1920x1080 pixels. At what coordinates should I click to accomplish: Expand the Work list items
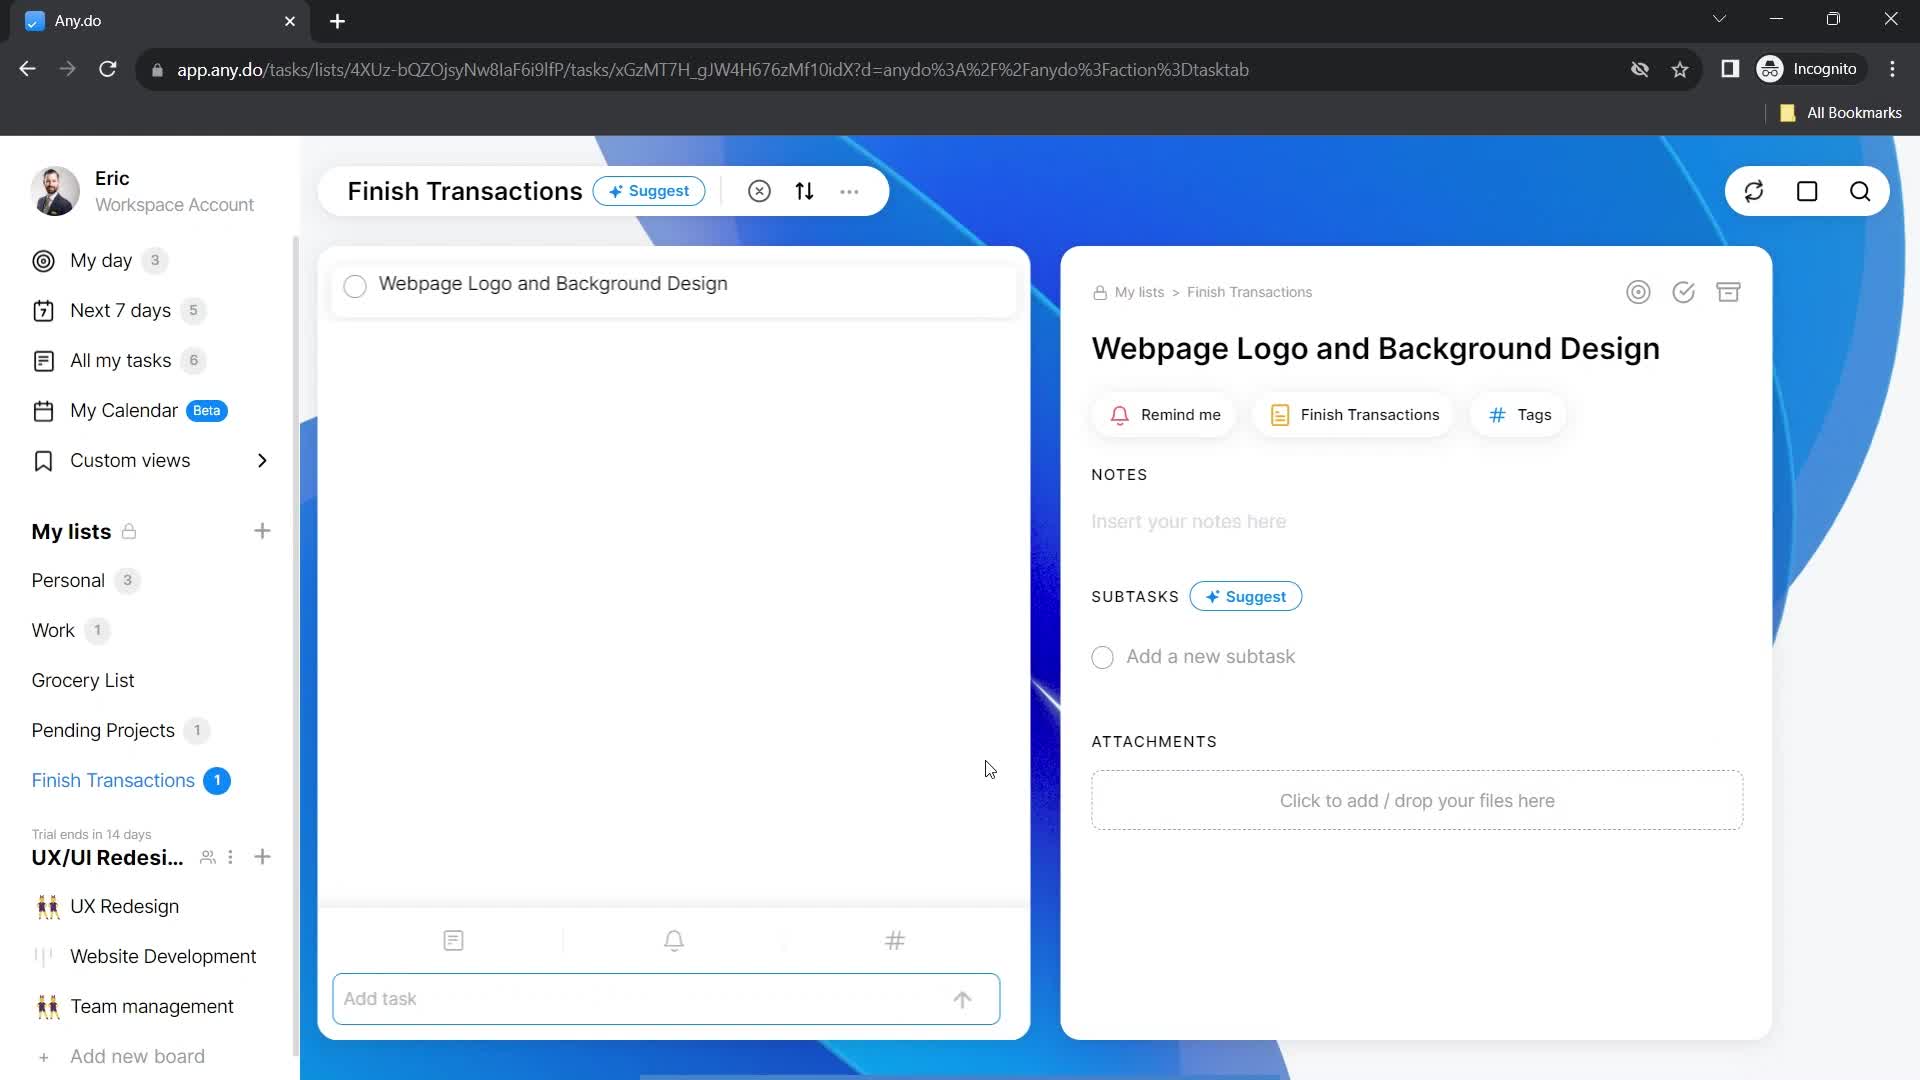pos(54,629)
